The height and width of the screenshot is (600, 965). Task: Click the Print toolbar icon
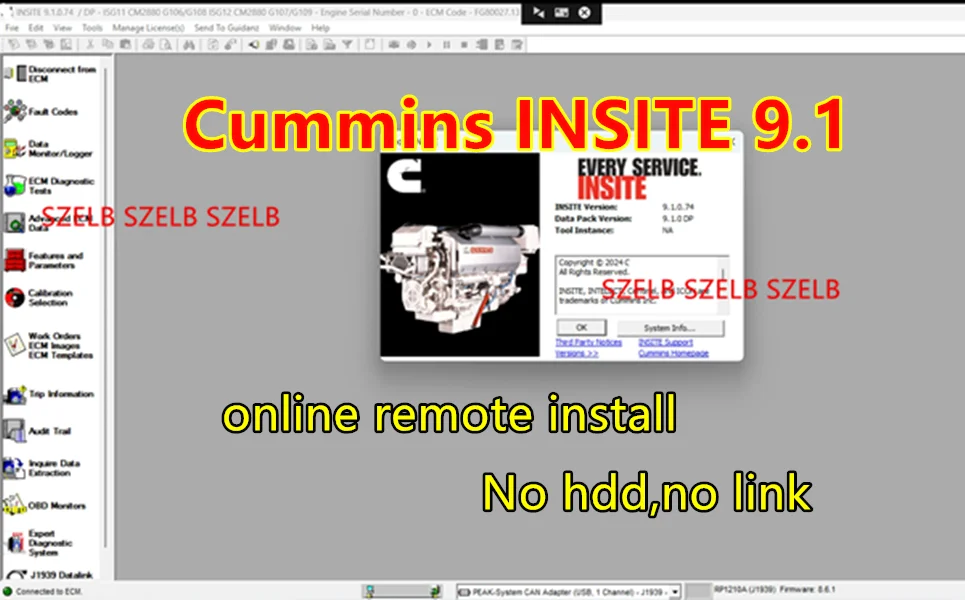click(148, 44)
